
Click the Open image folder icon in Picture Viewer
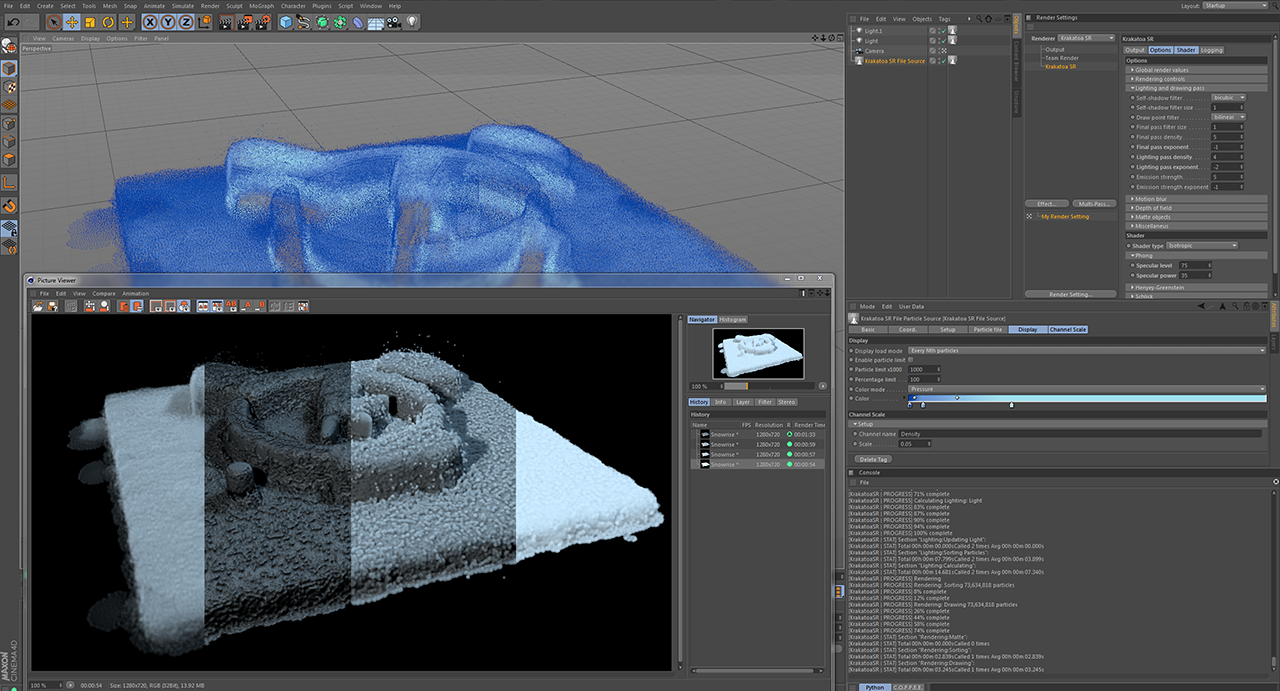[x=38, y=305]
